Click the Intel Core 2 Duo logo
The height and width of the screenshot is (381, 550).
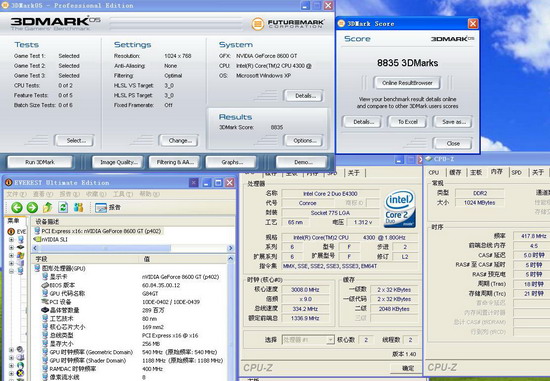click(x=400, y=208)
